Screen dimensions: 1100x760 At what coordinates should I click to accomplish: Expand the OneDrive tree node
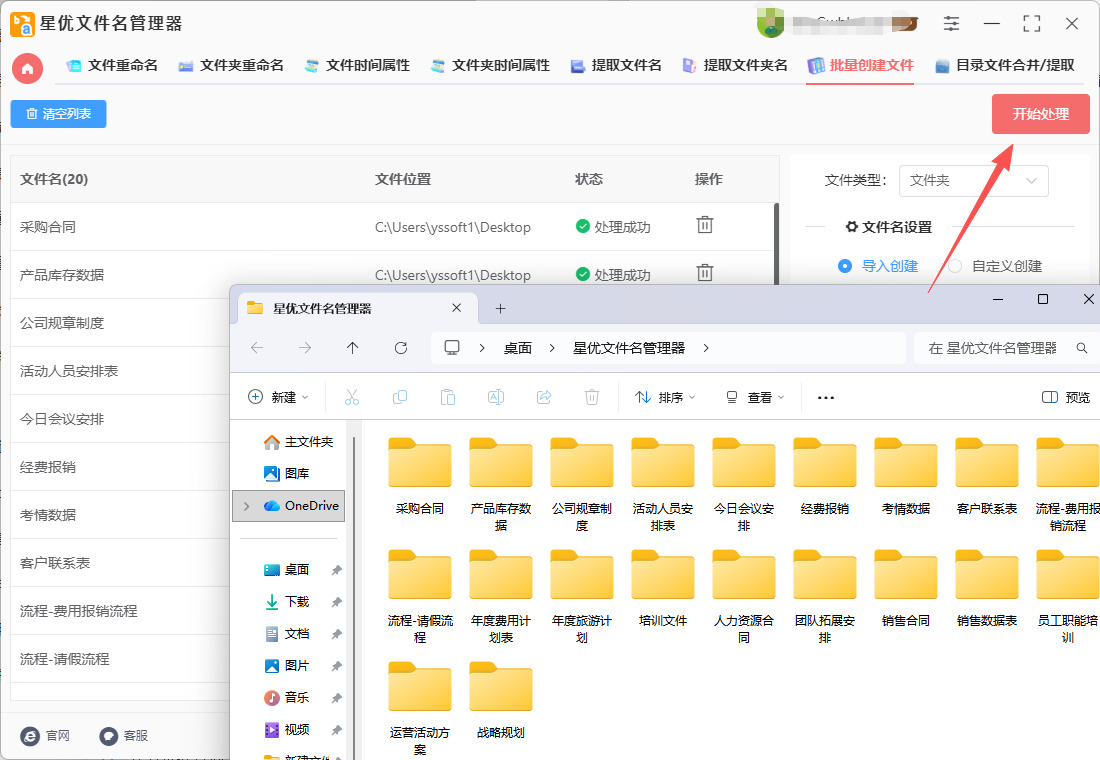246,506
